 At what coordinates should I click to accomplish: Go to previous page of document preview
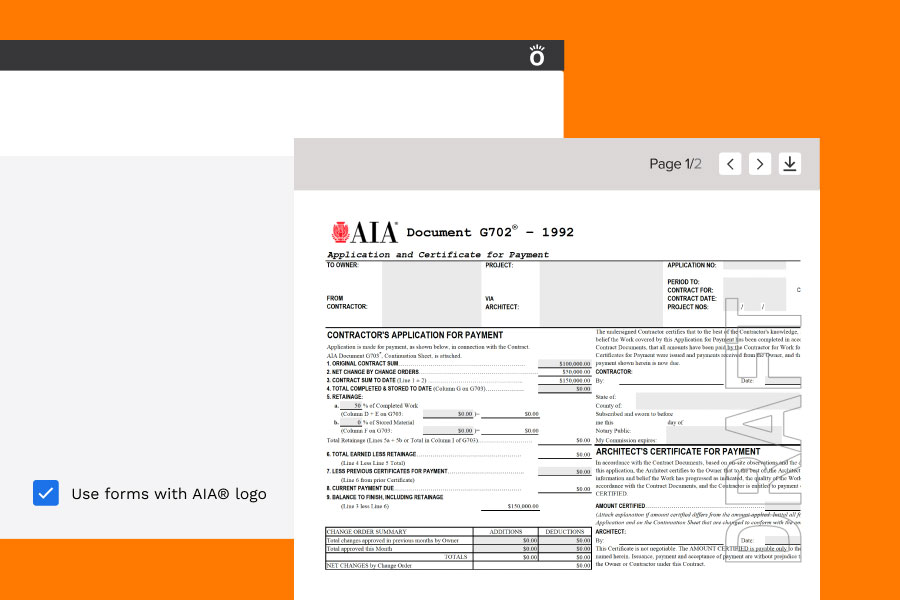pyautogui.click(x=730, y=164)
